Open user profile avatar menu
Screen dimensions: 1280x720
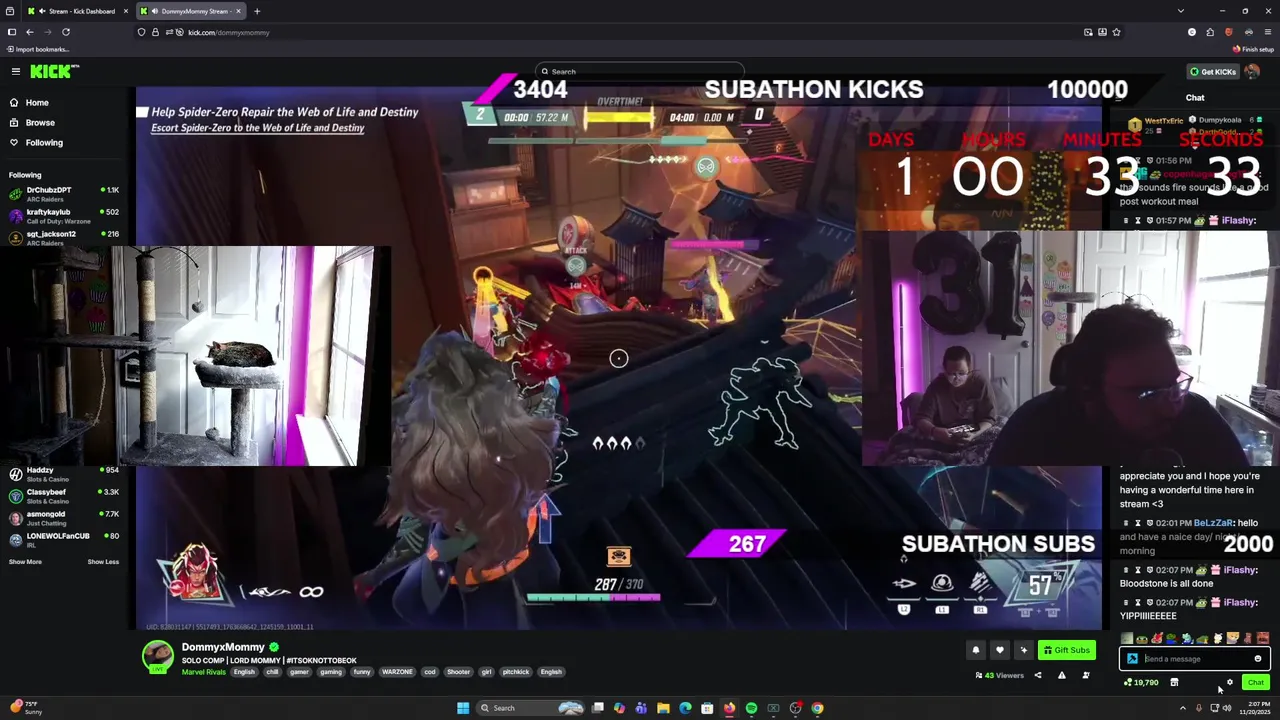coord(1252,71)
